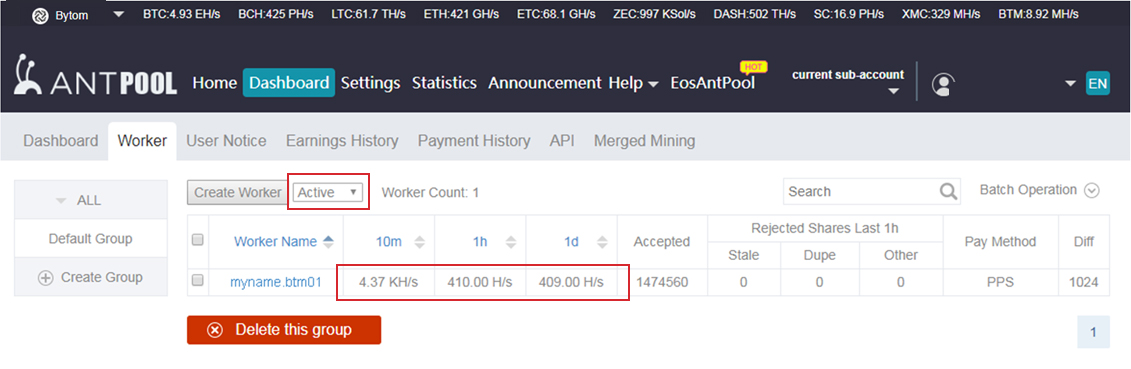Open the Statistics menu
Viewport: 1131px width, 369px height.
(x=444, y=83)
